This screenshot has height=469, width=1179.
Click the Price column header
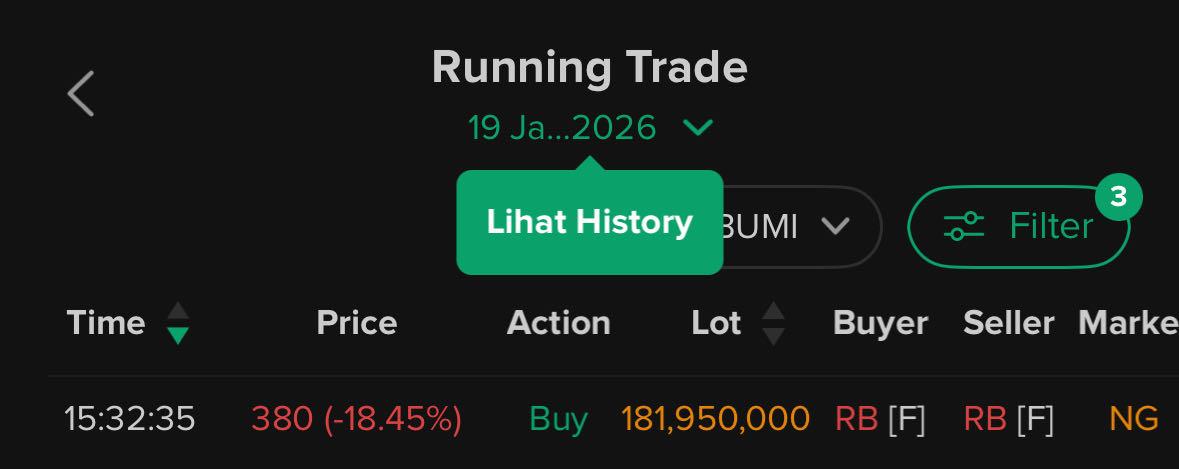click(356, 323)
